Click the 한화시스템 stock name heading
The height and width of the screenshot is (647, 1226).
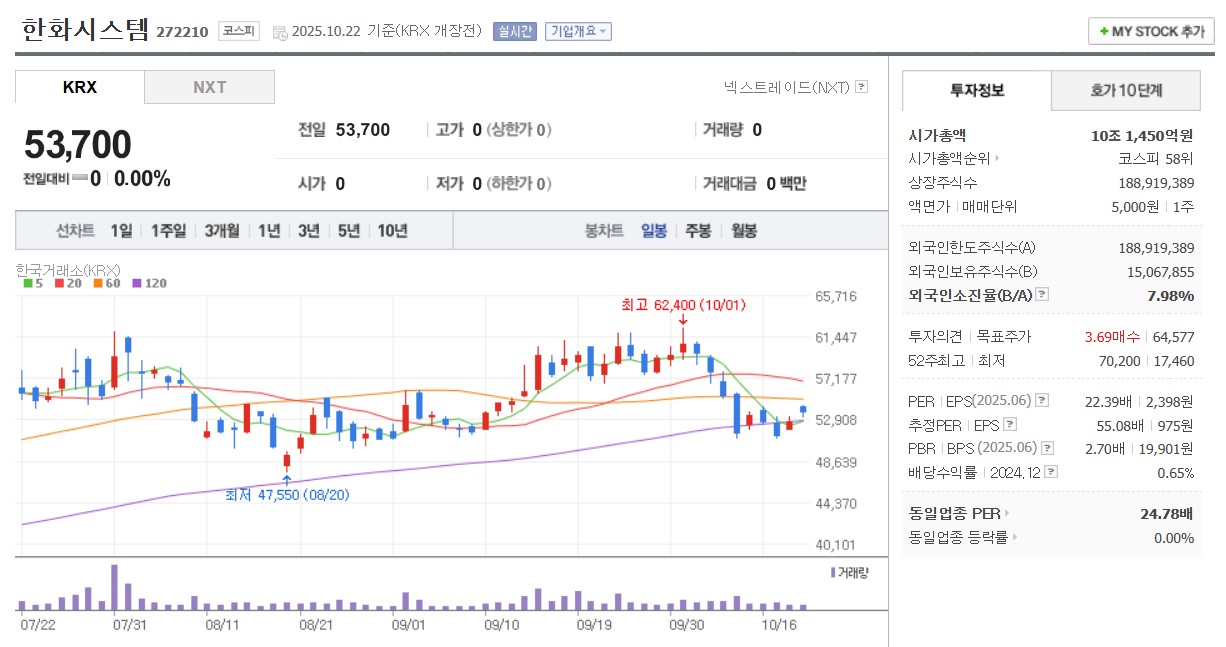84,29
